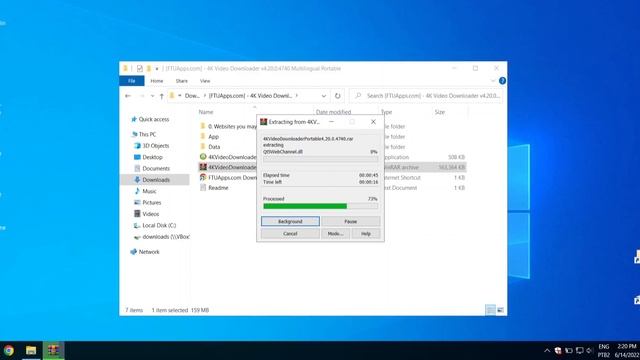Click Dow... breadcrumb in address bar
Image resolution: width=640 pixels, height=360 pixels.
[192, 96]
